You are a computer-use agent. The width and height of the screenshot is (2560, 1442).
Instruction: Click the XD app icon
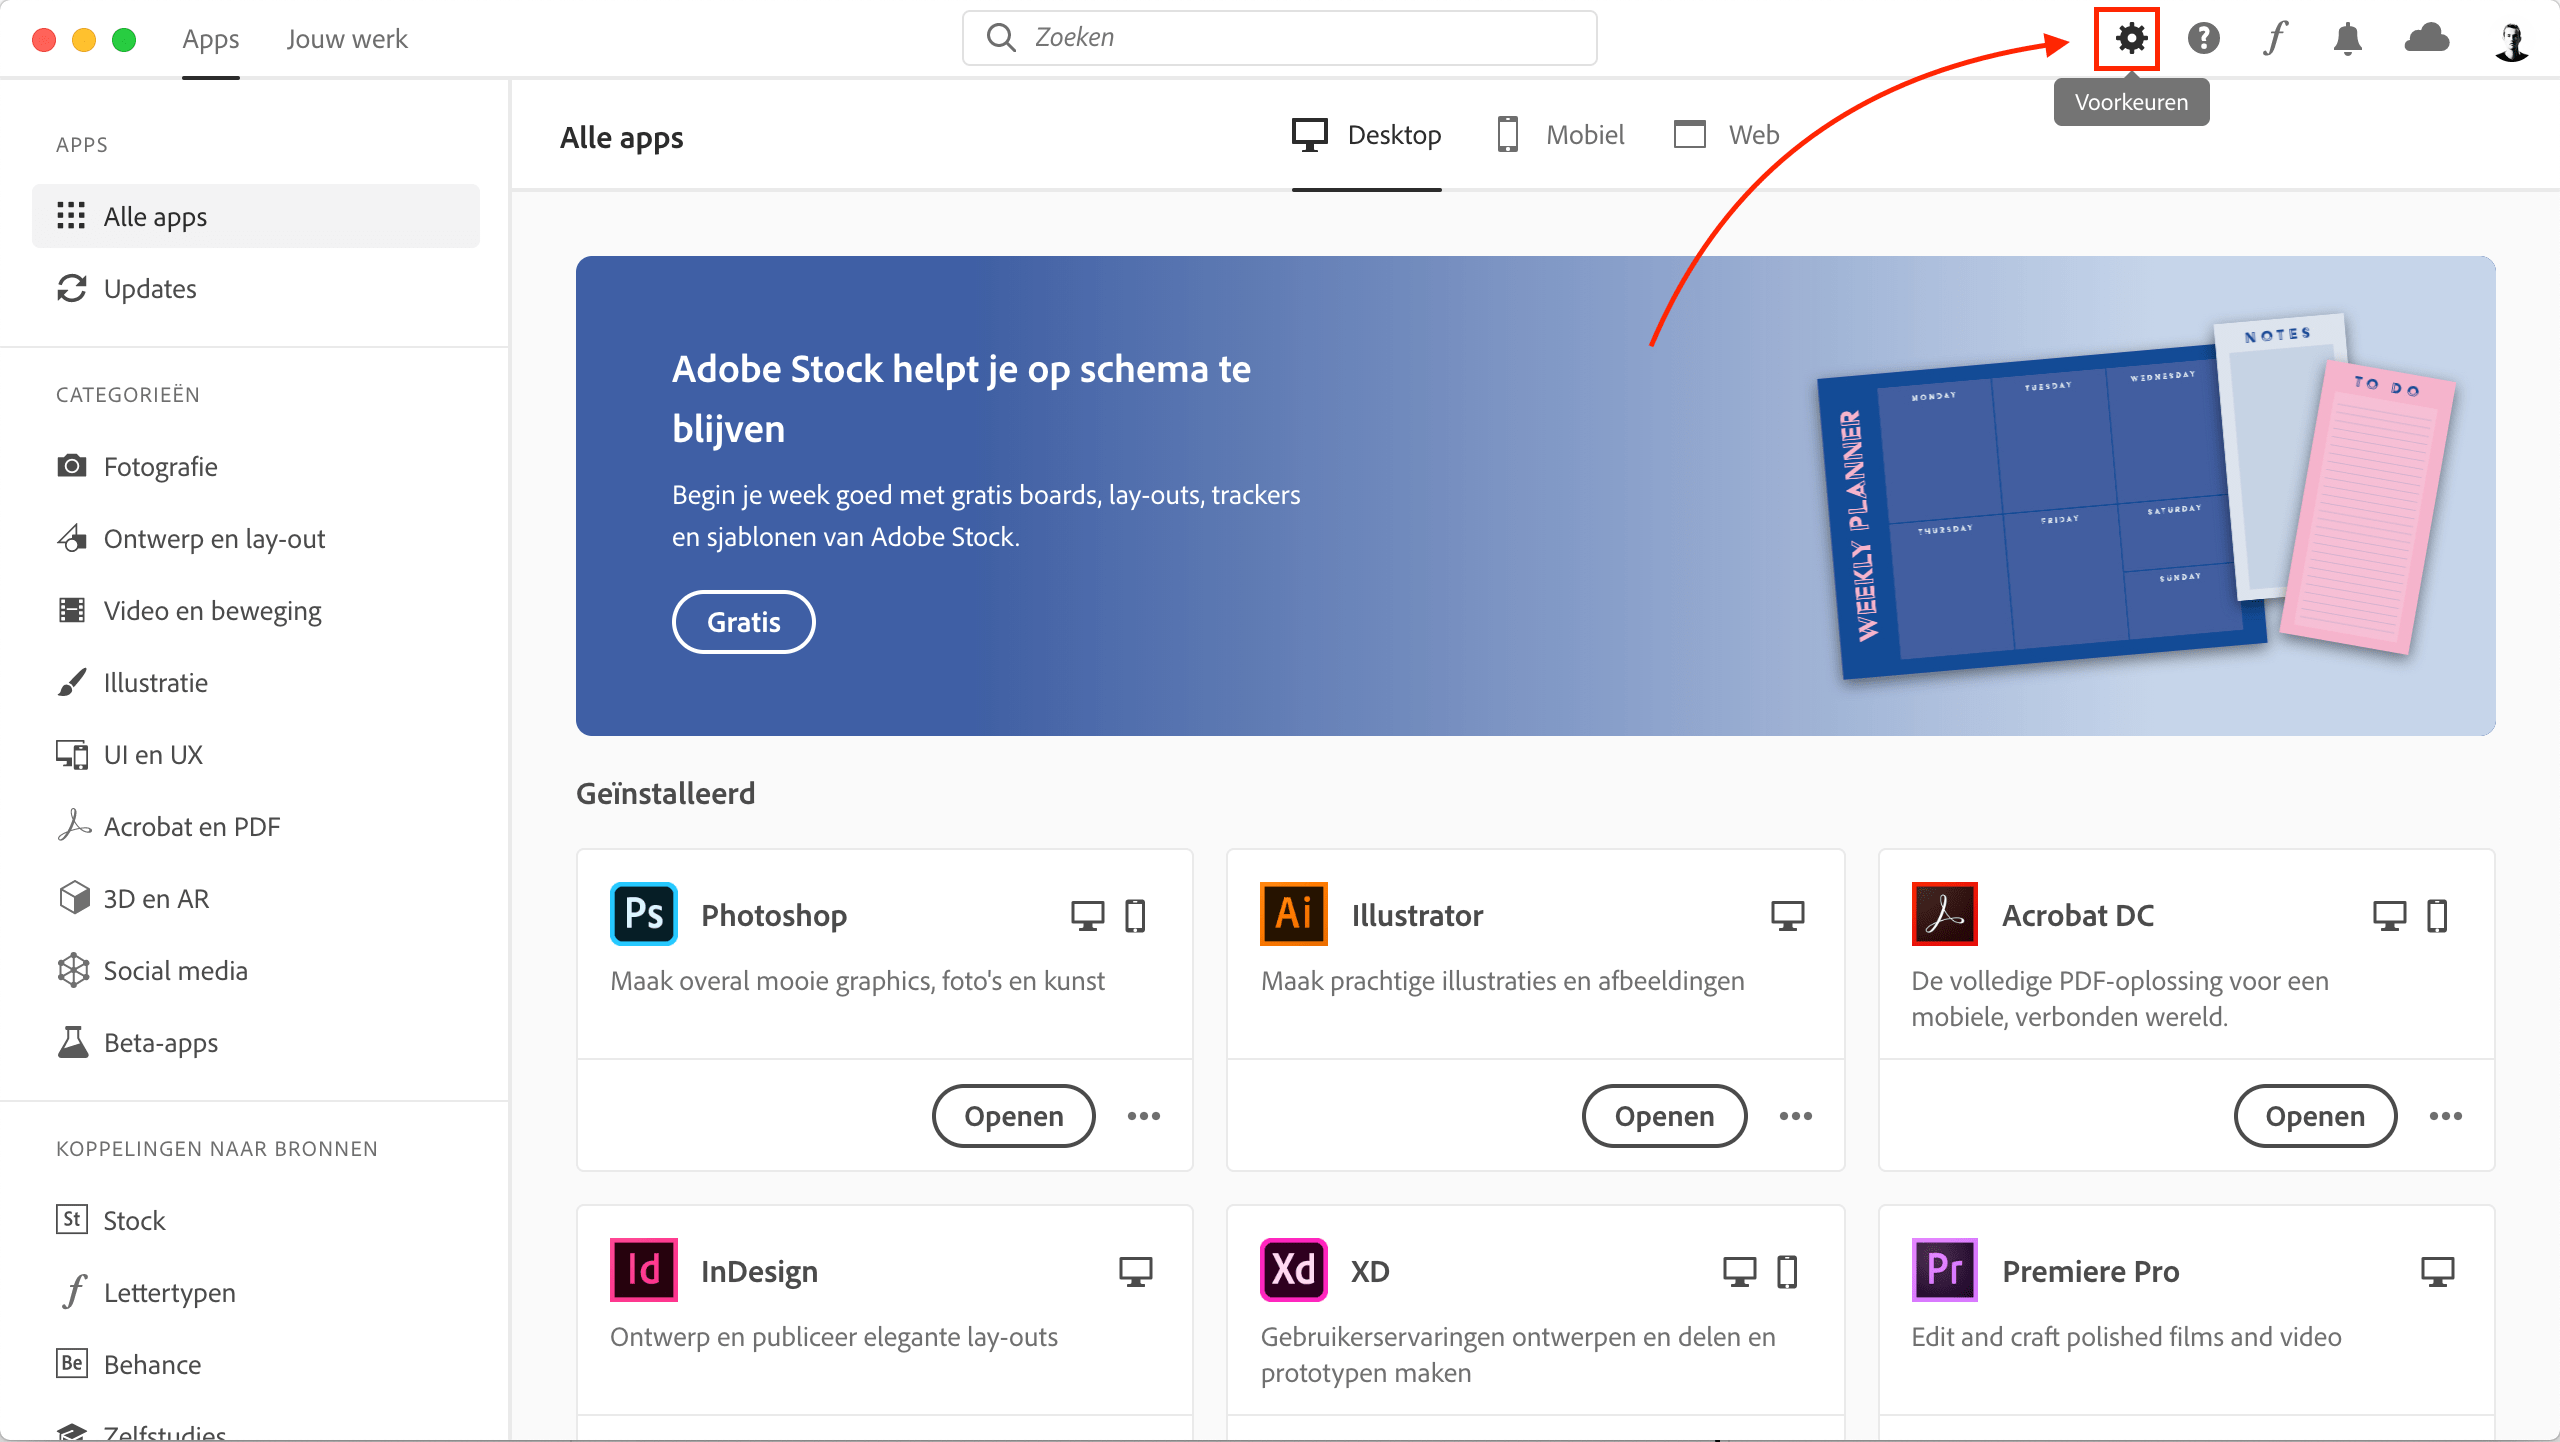1294,1270
